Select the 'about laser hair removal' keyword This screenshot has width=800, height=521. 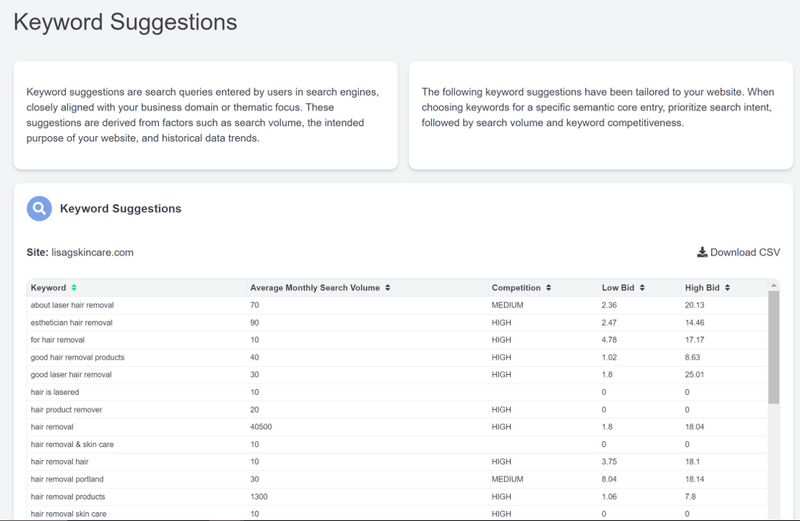tap(72, 305)
